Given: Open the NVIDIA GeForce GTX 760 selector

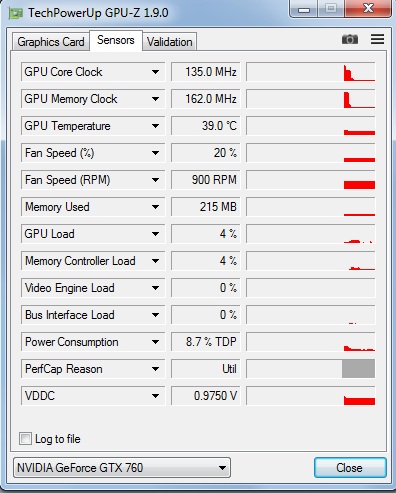Looking at the screenshot, I should pyautogui.click(x=122, y=468).
